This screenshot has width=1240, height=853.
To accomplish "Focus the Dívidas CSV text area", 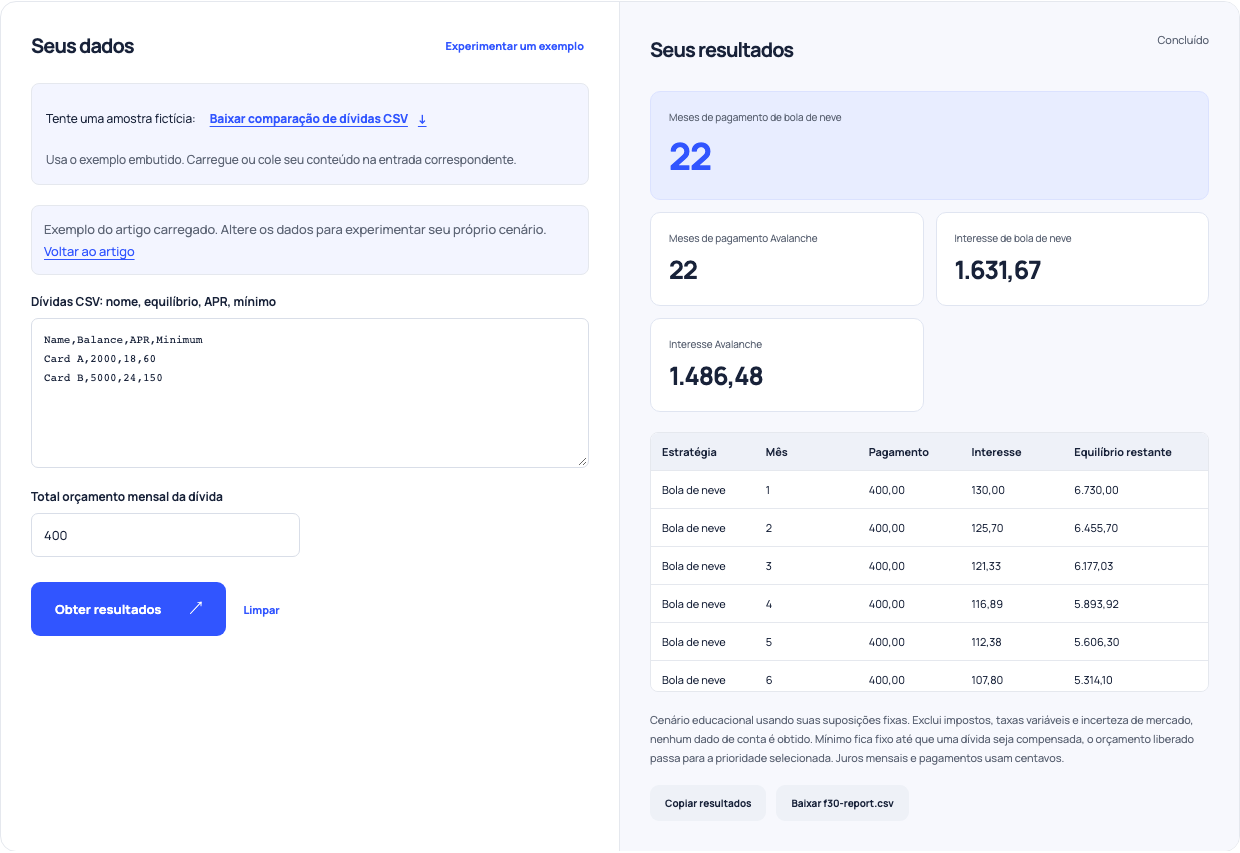I will 310,393.
